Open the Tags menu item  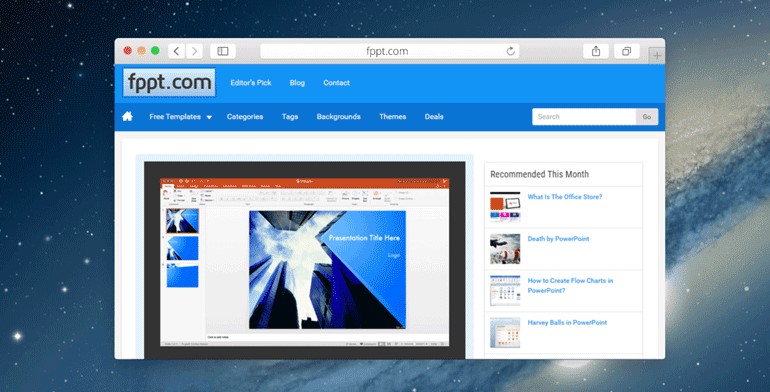[290, 116]
